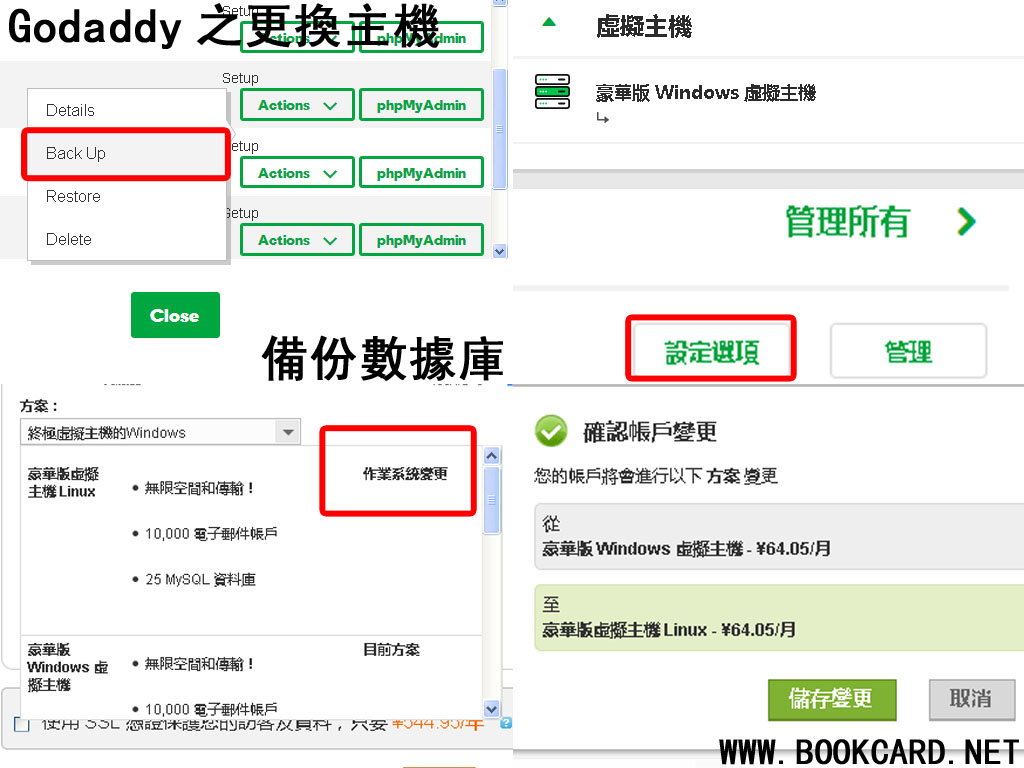
Task: Click the plan list scrollbar down arrow
Action: (491, 708)
